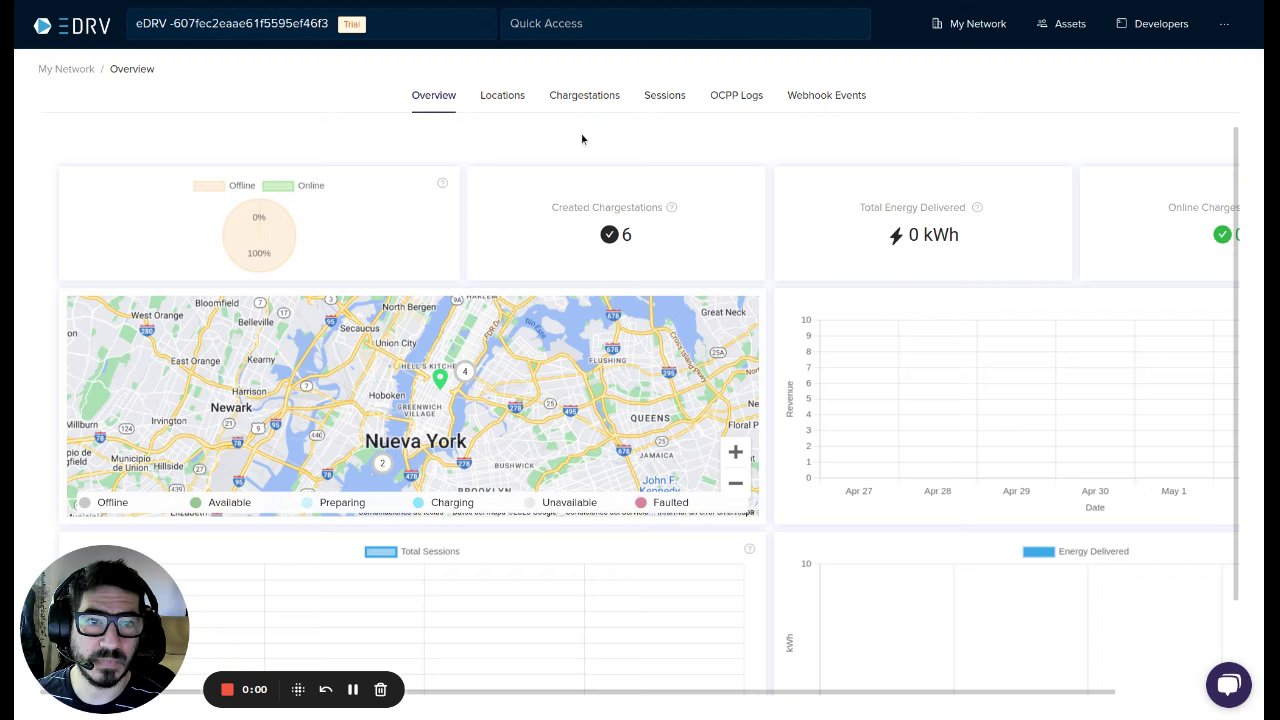
Task: Open the chat support bubble
Action: pos(1229,685)
